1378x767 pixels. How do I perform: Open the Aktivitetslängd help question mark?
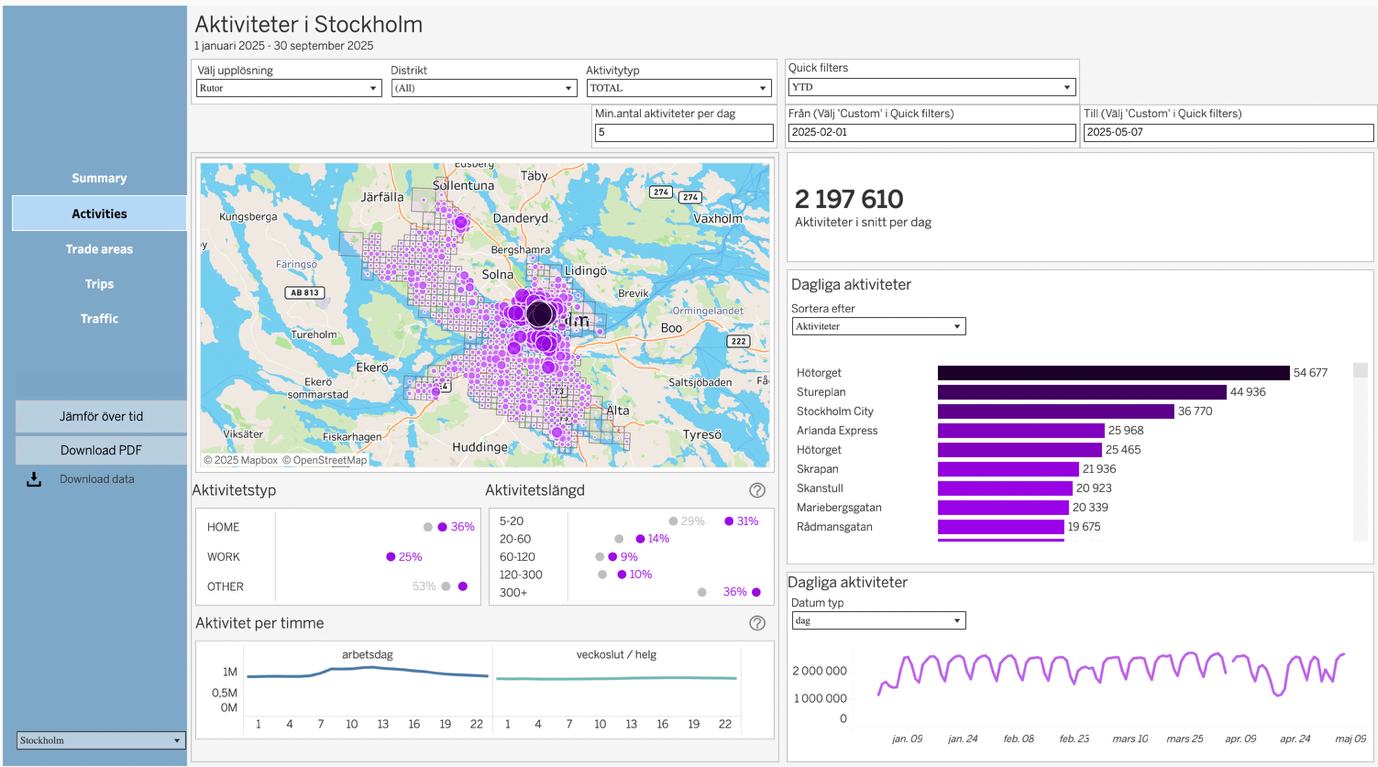click(757, 490)
